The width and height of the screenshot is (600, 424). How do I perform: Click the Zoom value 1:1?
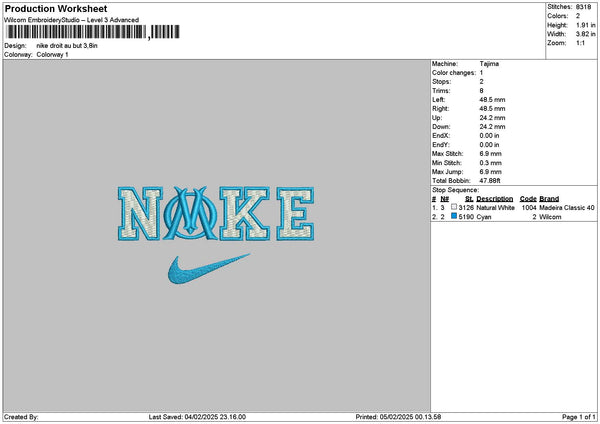(580, 43)
